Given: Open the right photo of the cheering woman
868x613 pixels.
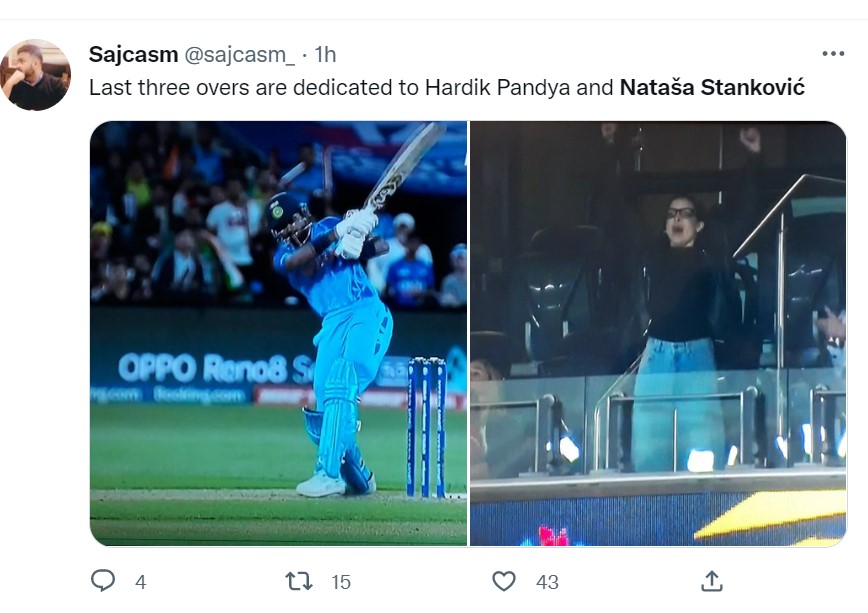Looking at the screenshot, I should point(658,333).
